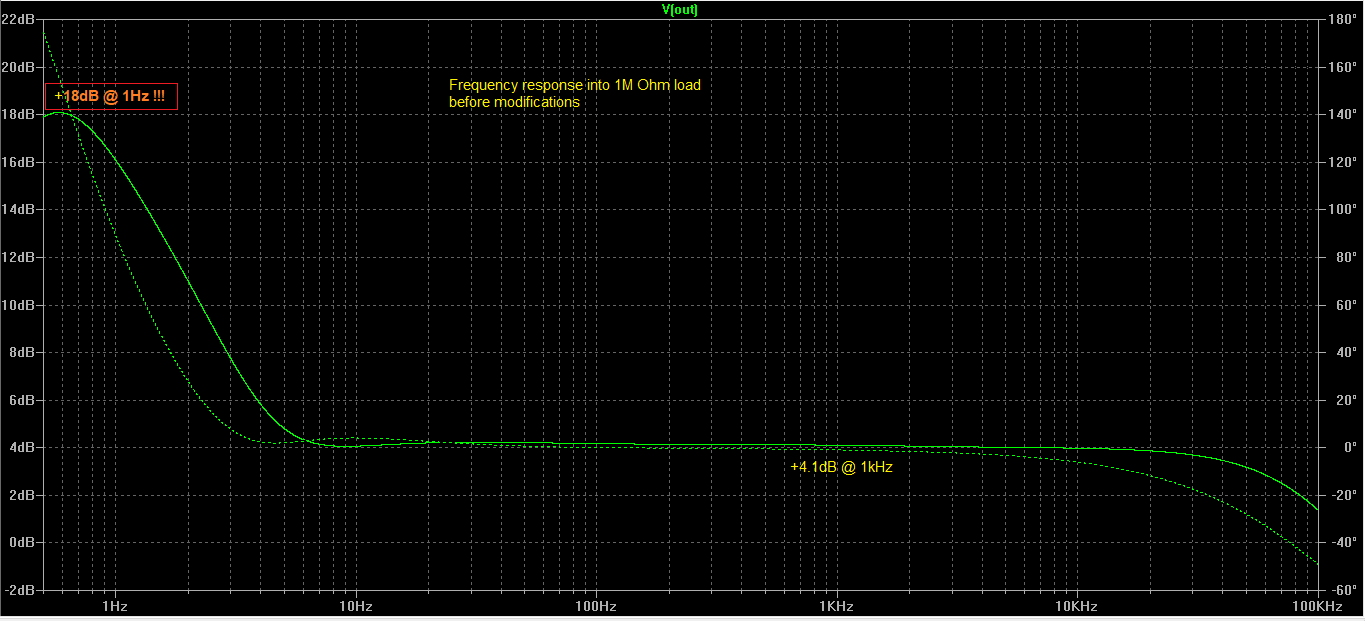Click the 120° phase axis label
Screen dimensions: 1365x621
pyautogui.click(x=1344, y=162)
